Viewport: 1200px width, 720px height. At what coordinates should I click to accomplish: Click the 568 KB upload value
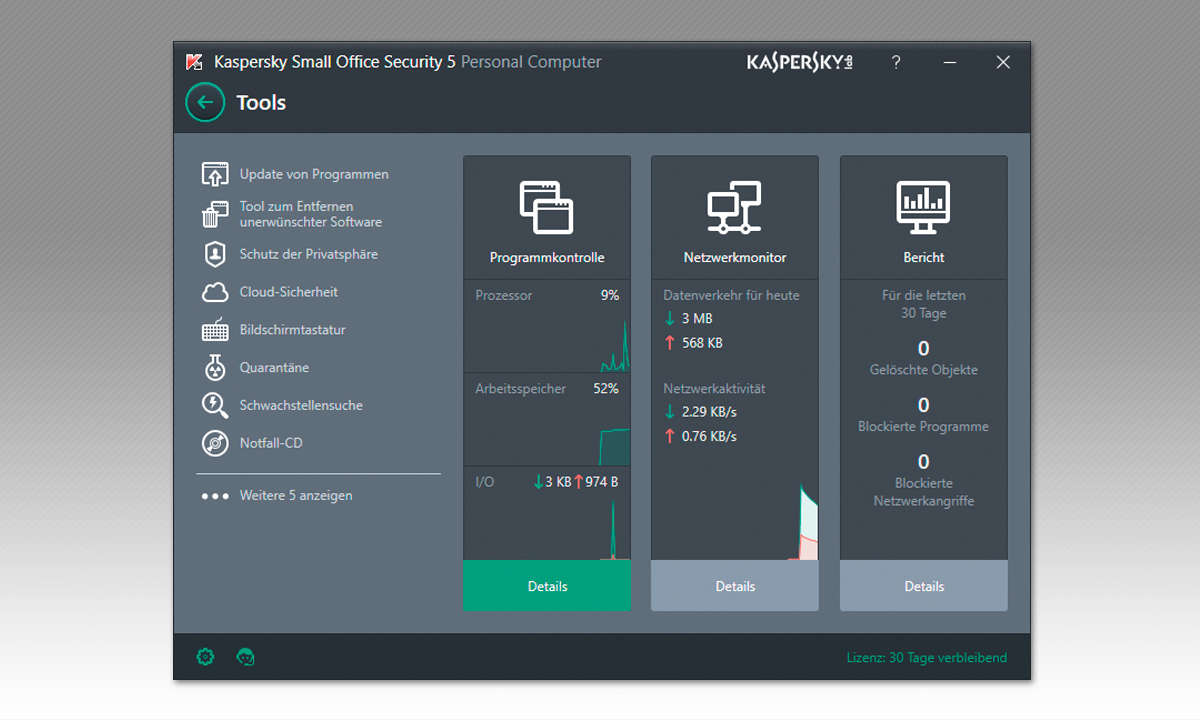[702, 343]
